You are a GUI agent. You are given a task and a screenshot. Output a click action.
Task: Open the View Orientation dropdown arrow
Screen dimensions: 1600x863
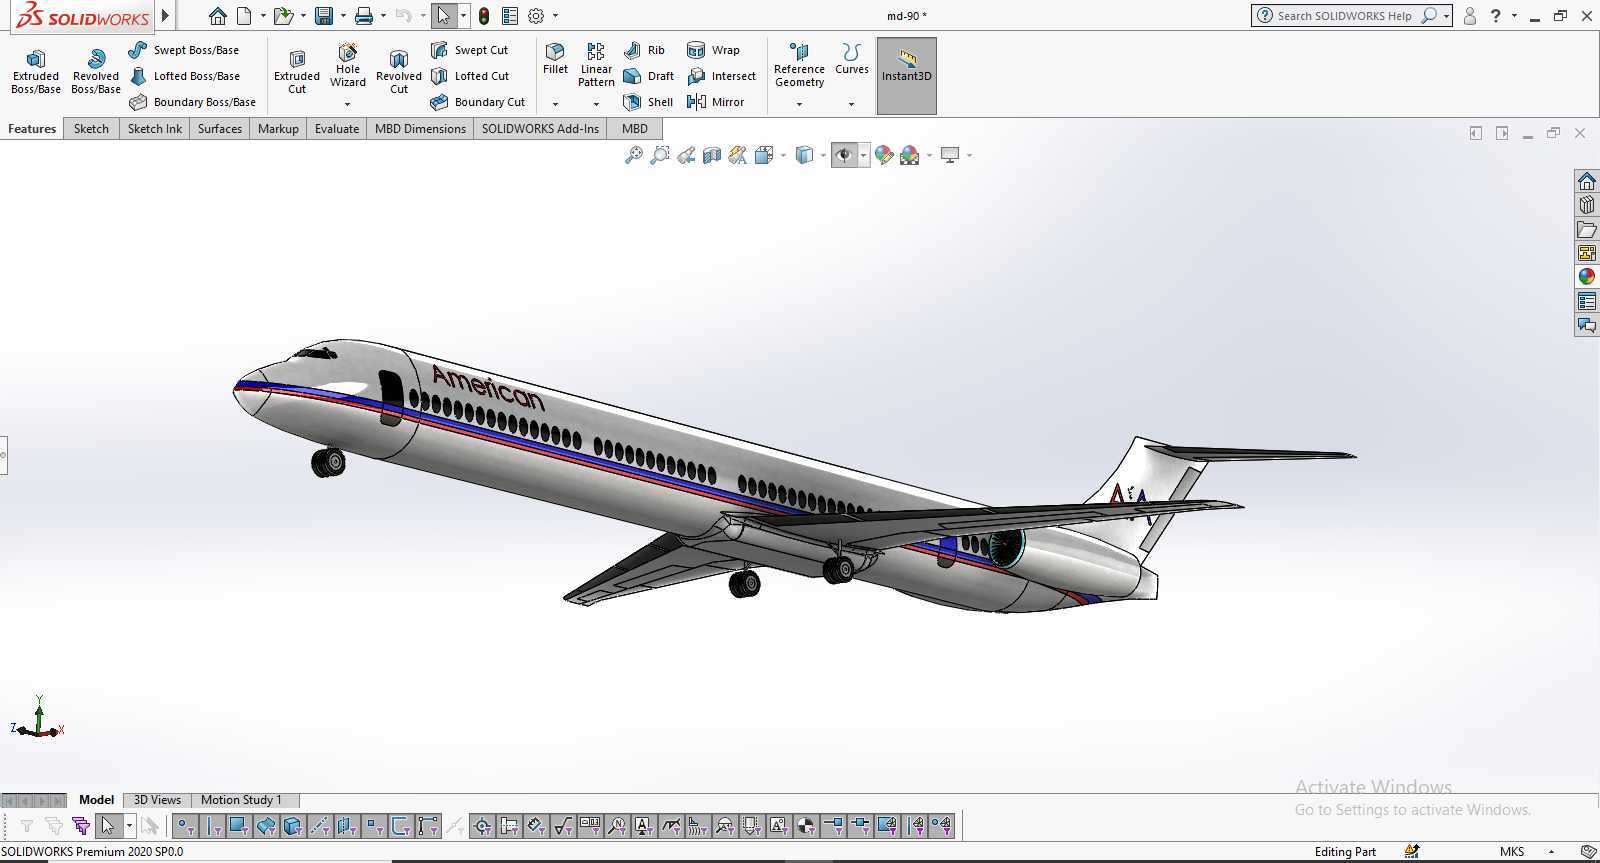[x=783, y=155]
